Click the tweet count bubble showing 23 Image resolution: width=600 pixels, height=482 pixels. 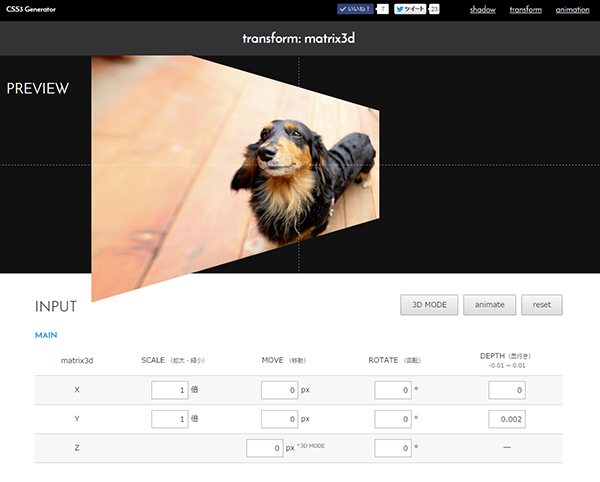[434, 9]
